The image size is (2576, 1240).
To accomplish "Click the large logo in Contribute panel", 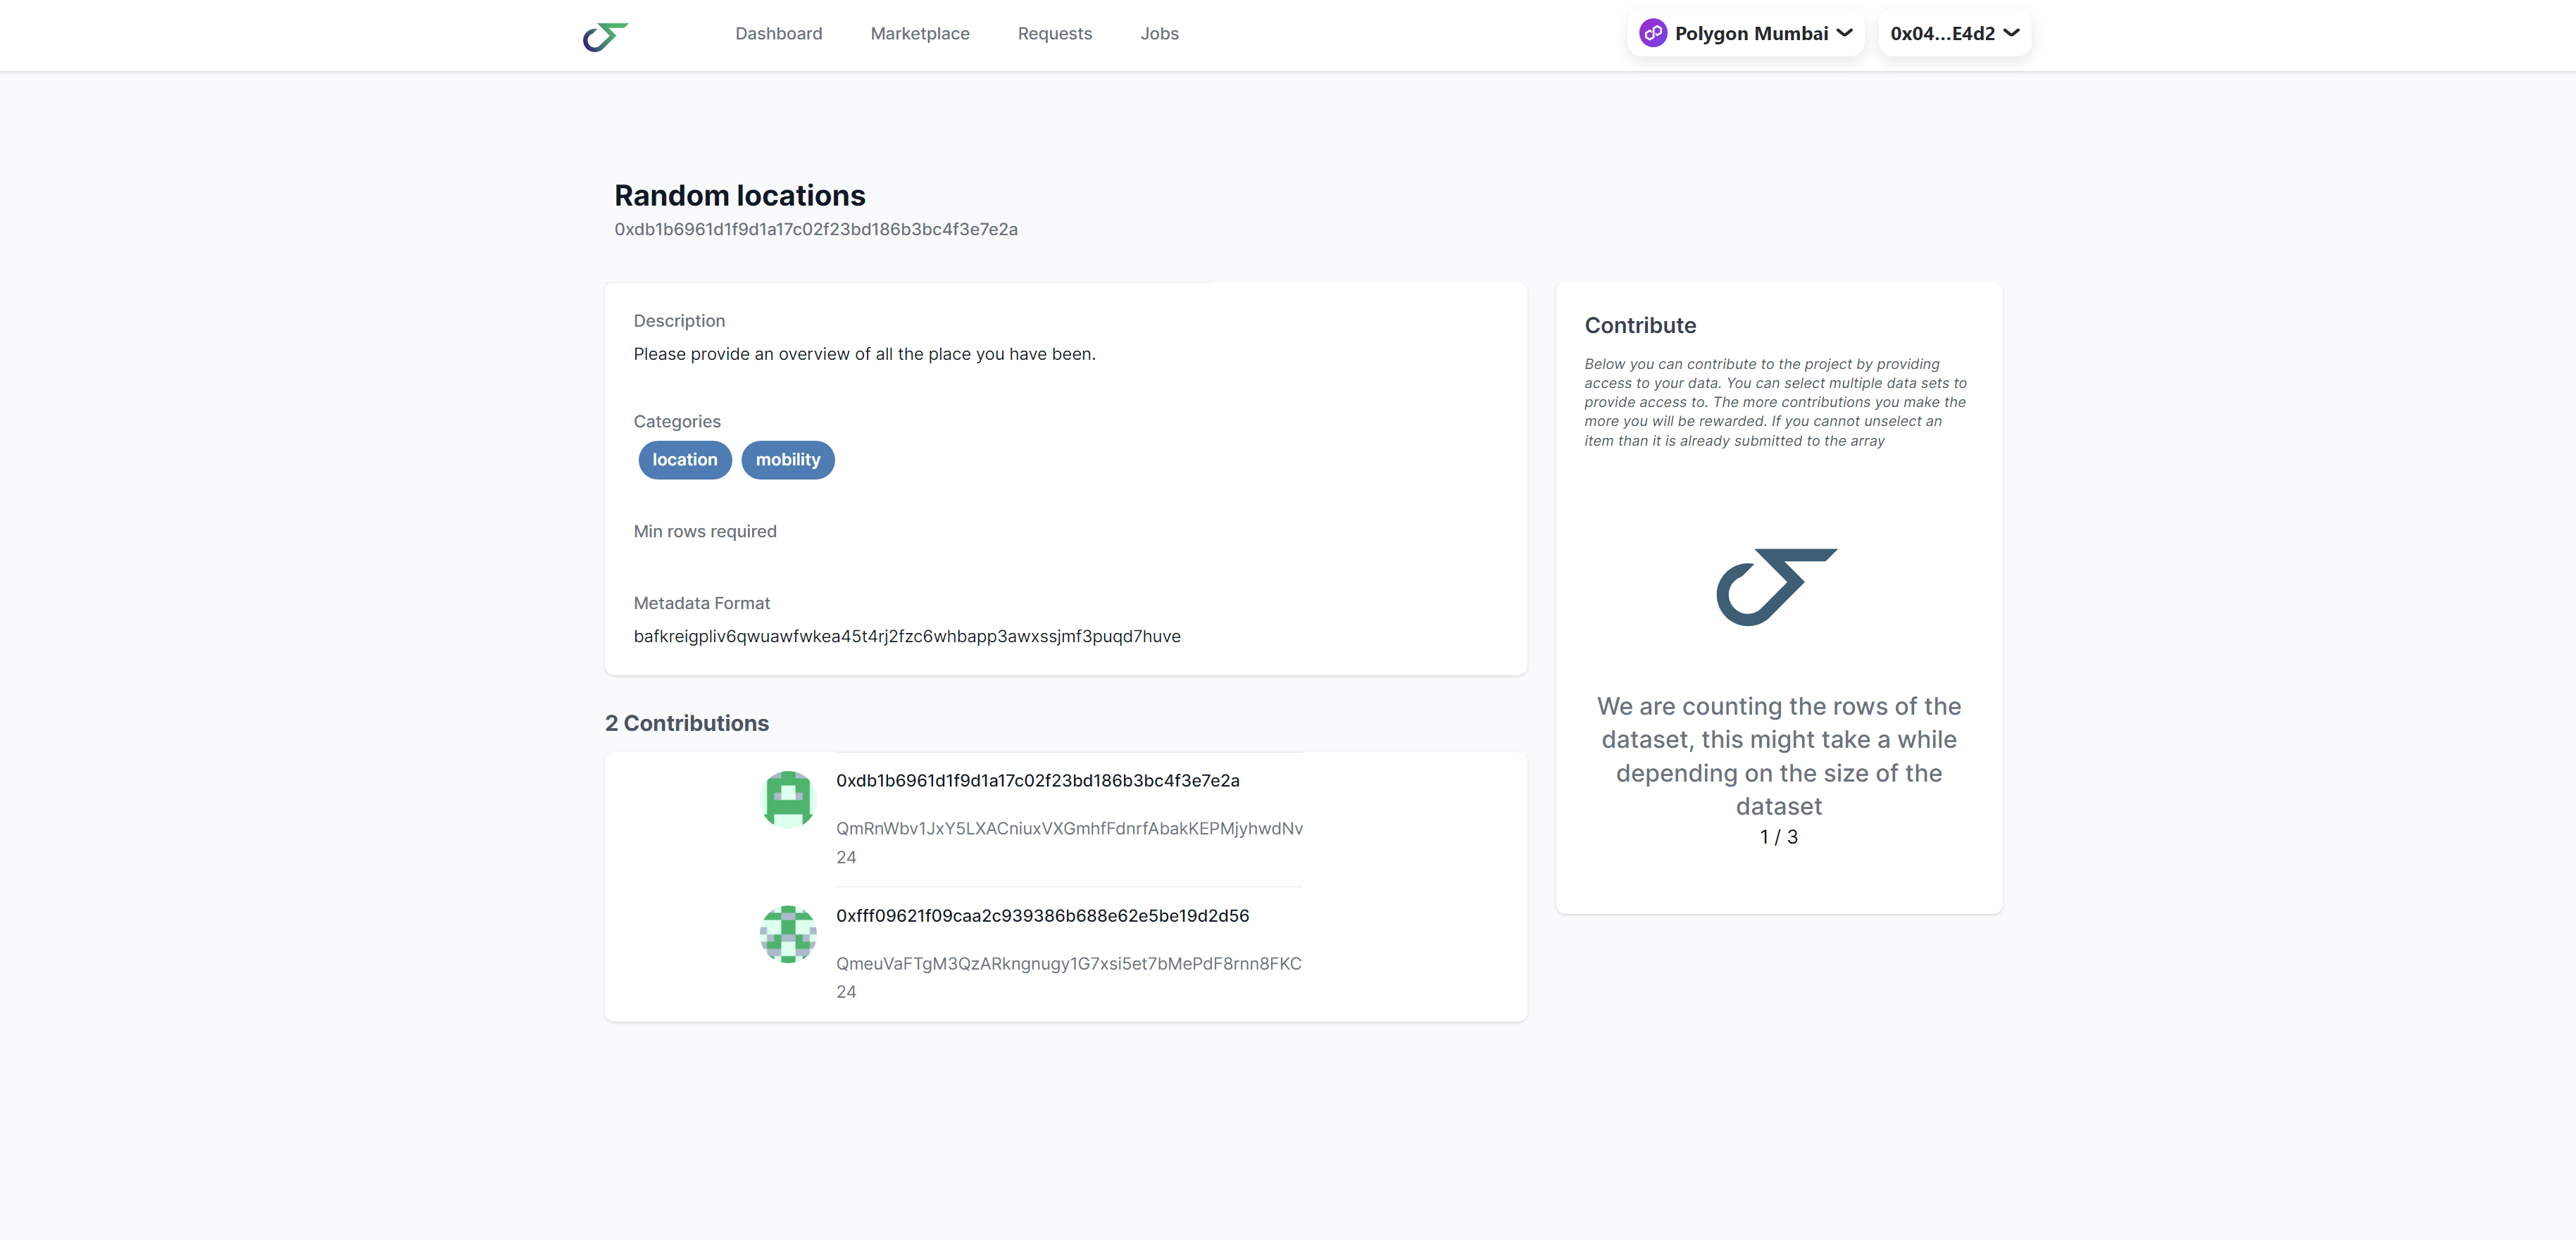I will pyautogui.click(x=1777, y=586).
